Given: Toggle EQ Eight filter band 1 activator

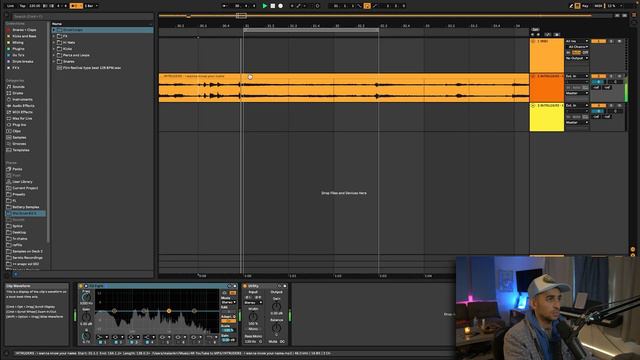Looking at the screenshot, I should tap(101, 342).
